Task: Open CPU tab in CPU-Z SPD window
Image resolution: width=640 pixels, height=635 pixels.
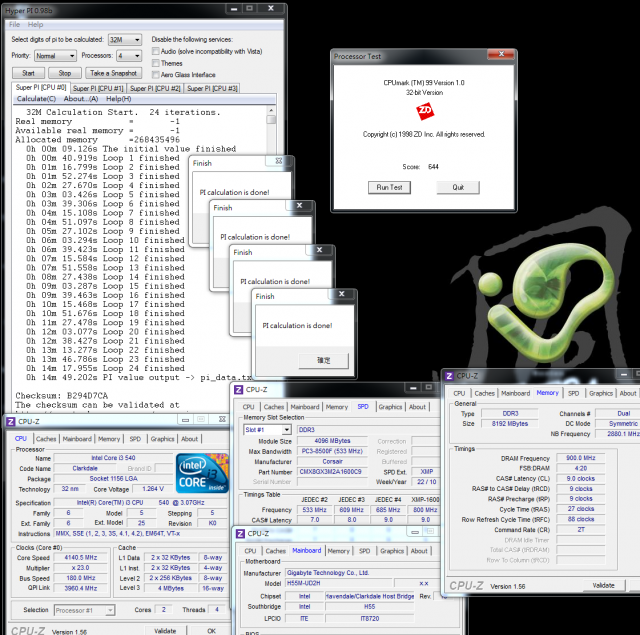Action: [248, 407]
